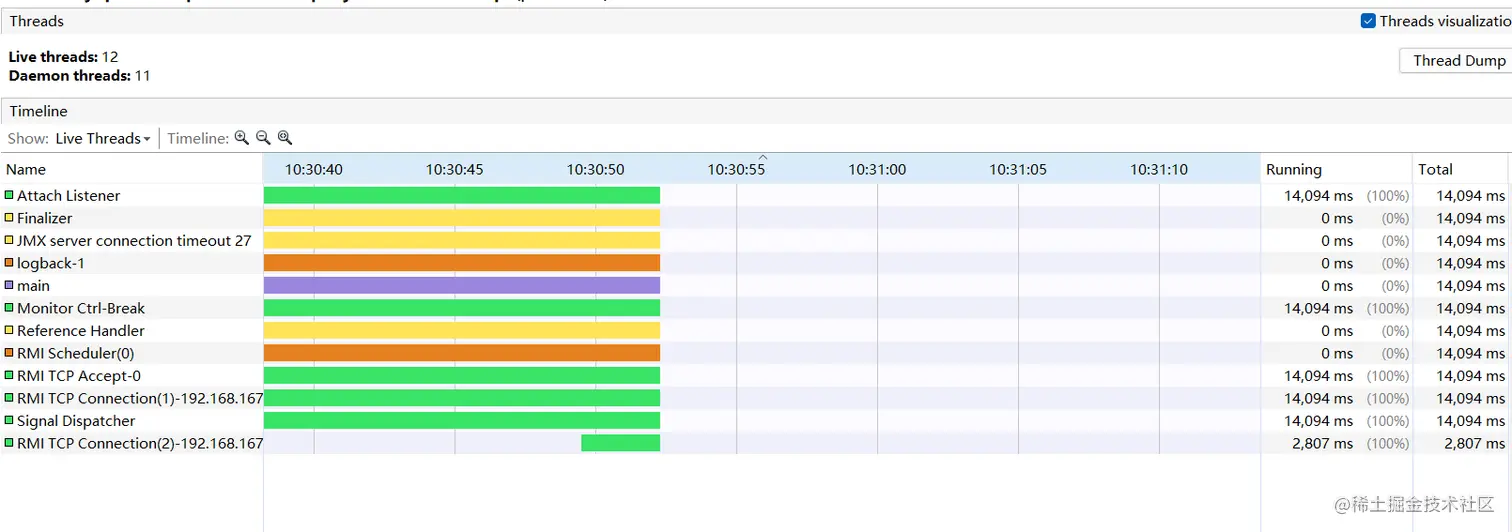Click the 10:30:55 time label
Screen dimensions: 1512x532
pos(737,169)
